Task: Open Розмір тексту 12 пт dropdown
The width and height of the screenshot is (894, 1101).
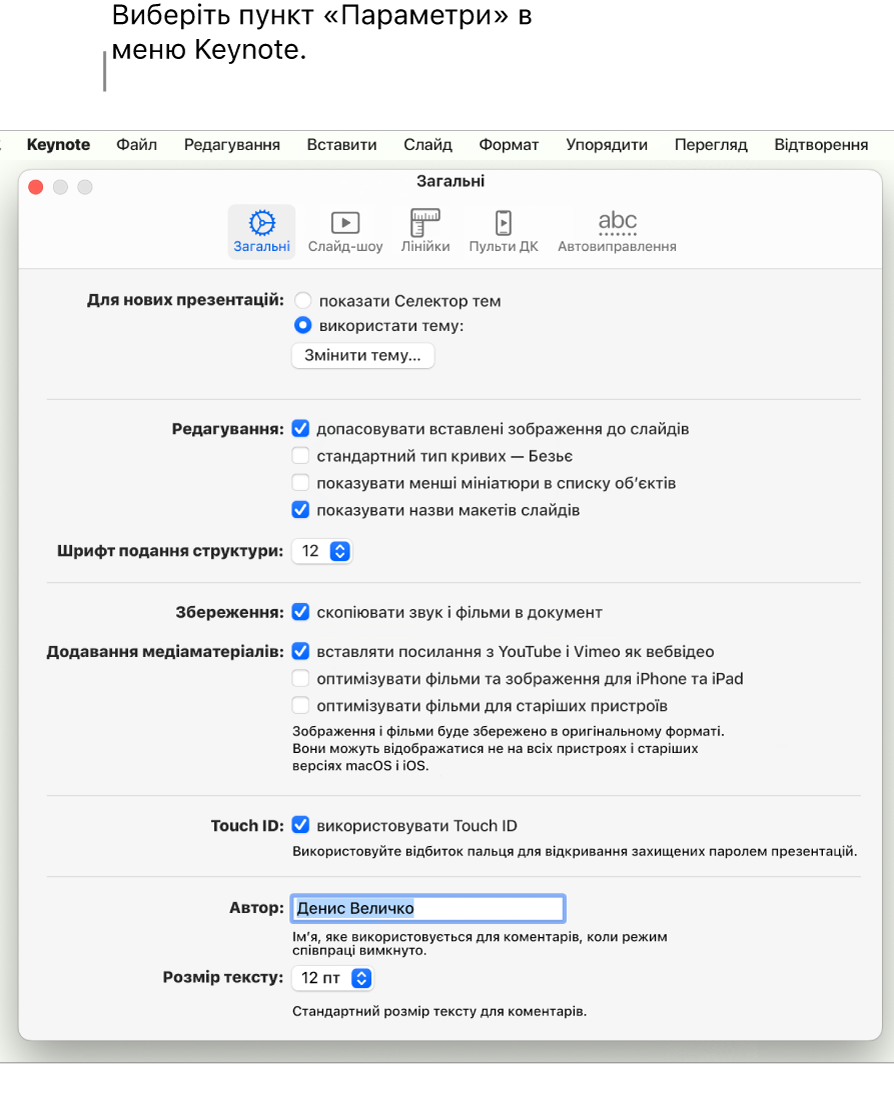Action: point(332,977)
